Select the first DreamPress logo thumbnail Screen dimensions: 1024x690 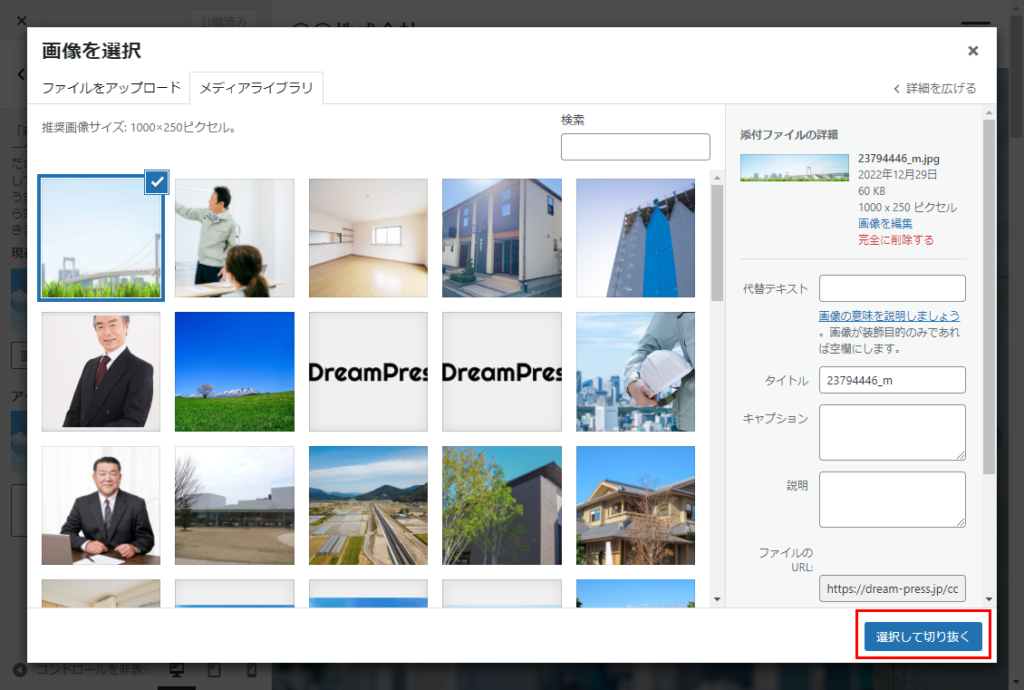[x=368, y=371]
